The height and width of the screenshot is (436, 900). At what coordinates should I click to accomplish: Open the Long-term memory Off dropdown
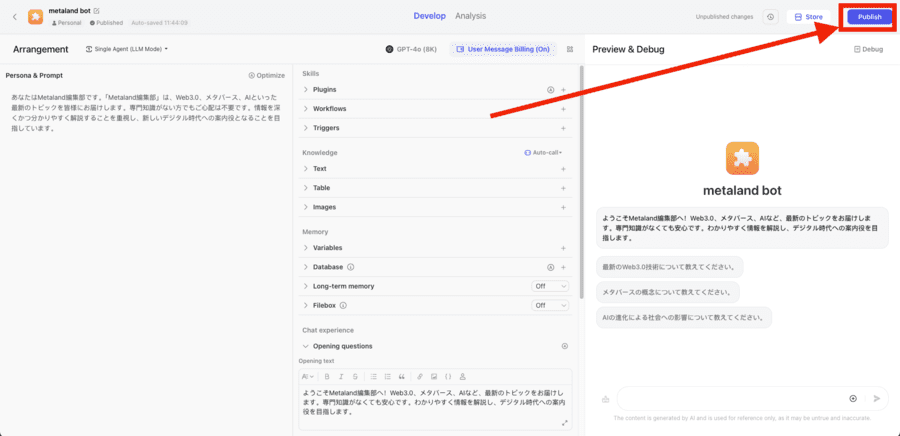pos(550,286)
